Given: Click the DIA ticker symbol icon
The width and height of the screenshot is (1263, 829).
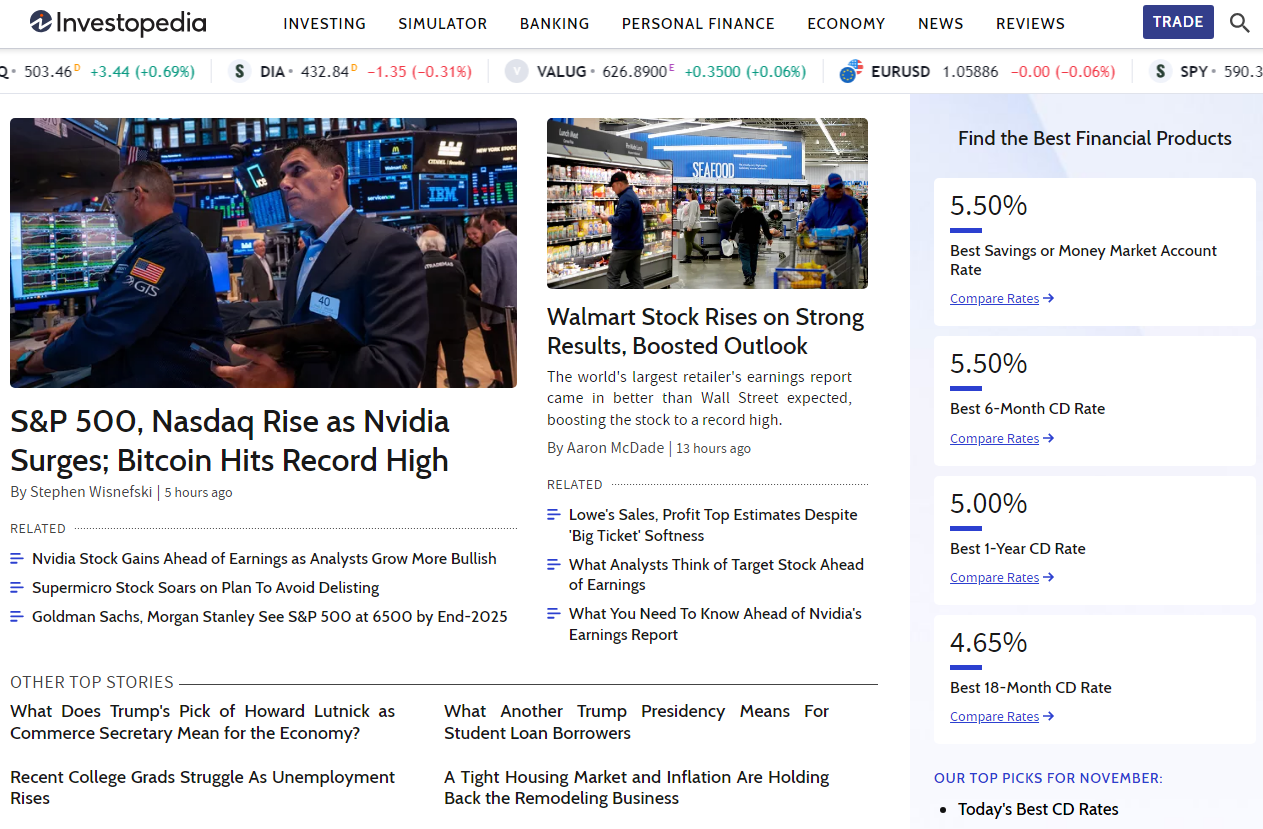Looking at the screenshot, I should (238, 71).
